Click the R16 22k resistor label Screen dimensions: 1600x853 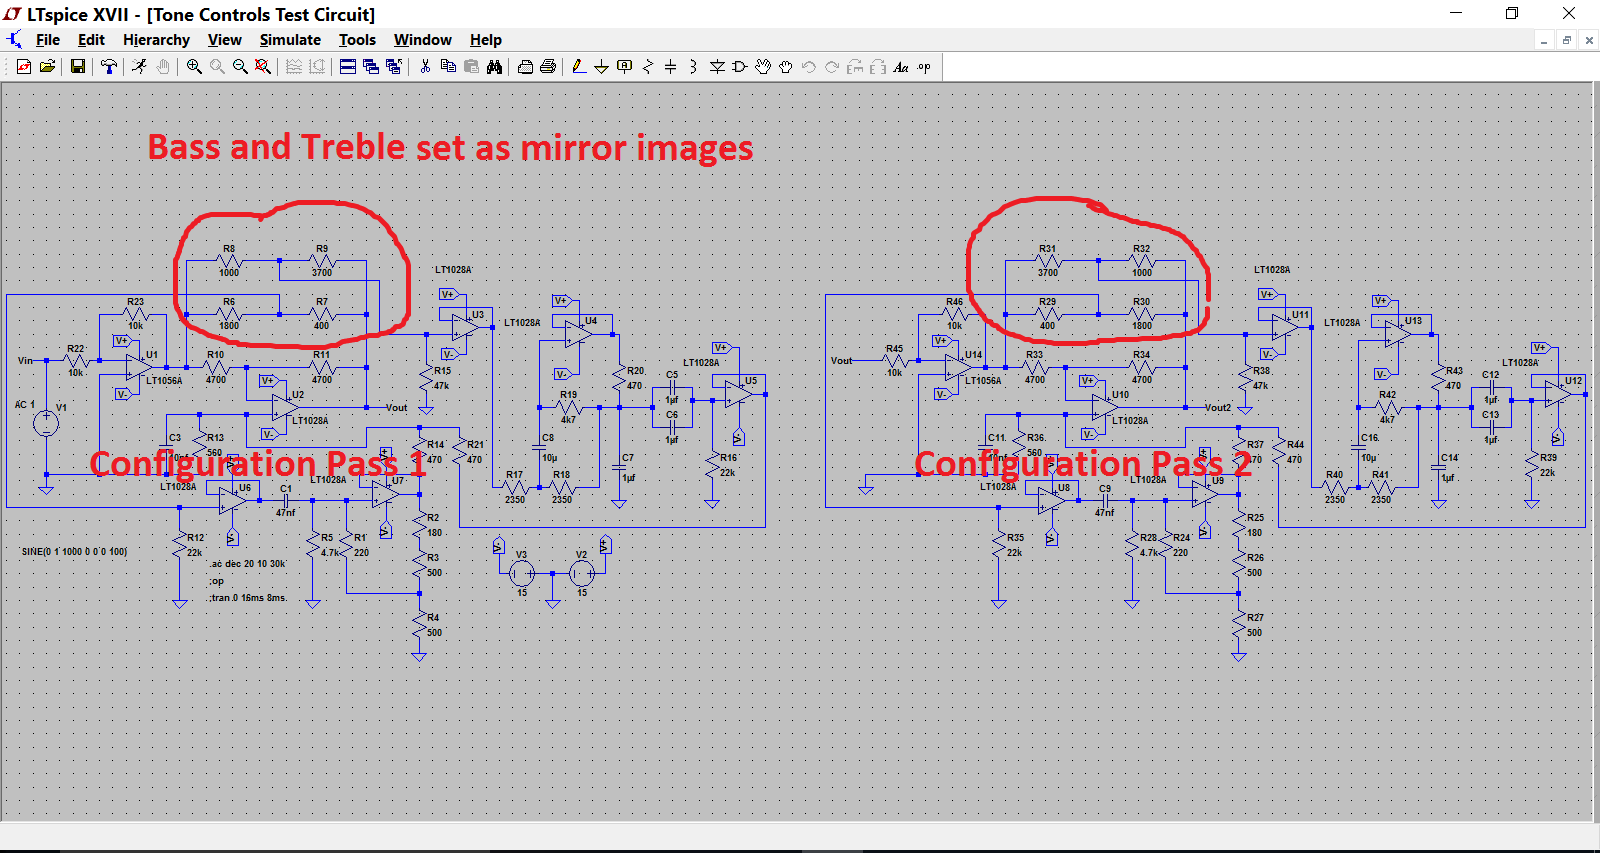(728, 465)
